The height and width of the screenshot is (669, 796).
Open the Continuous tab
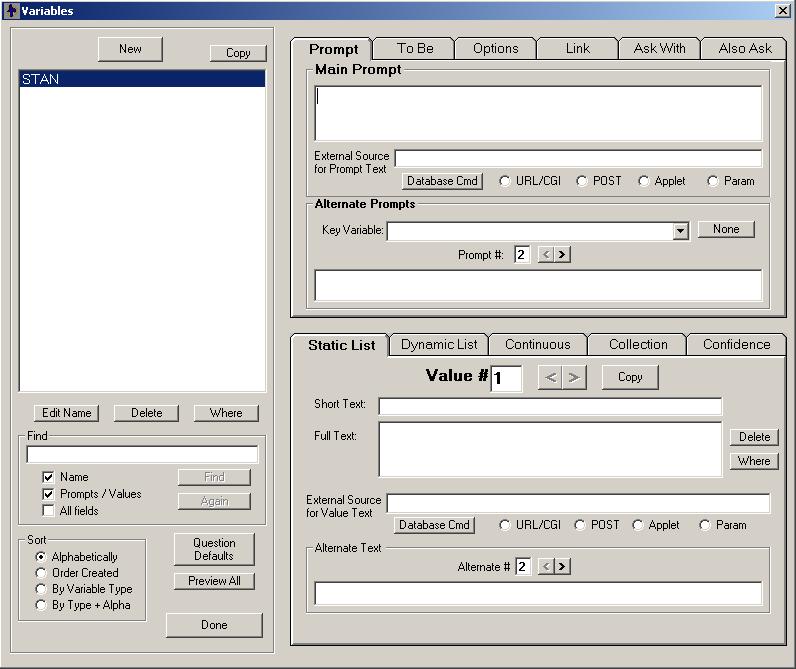pyautogui.click(x=538, y=345)
